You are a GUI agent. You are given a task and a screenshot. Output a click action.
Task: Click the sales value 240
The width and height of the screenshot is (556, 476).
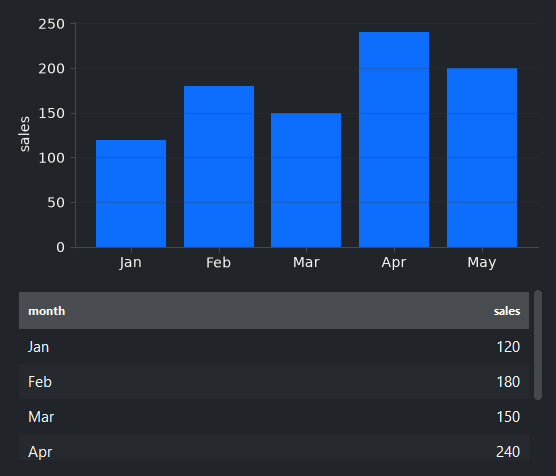point(508,452)
